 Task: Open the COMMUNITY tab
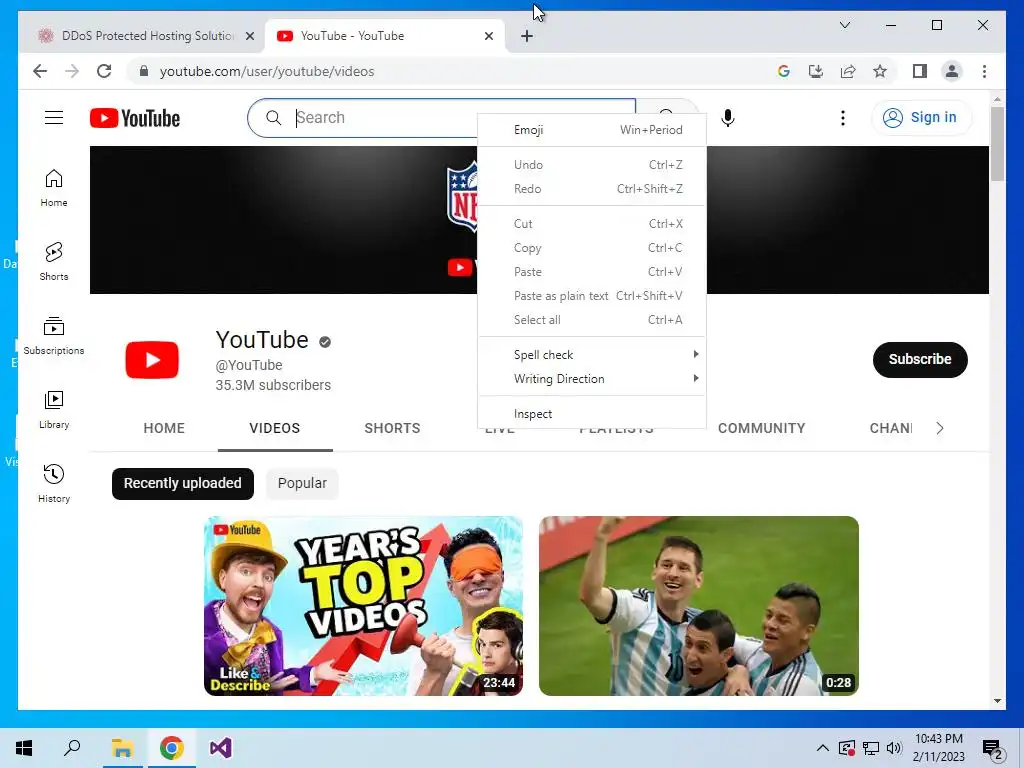tap(761, 428)
